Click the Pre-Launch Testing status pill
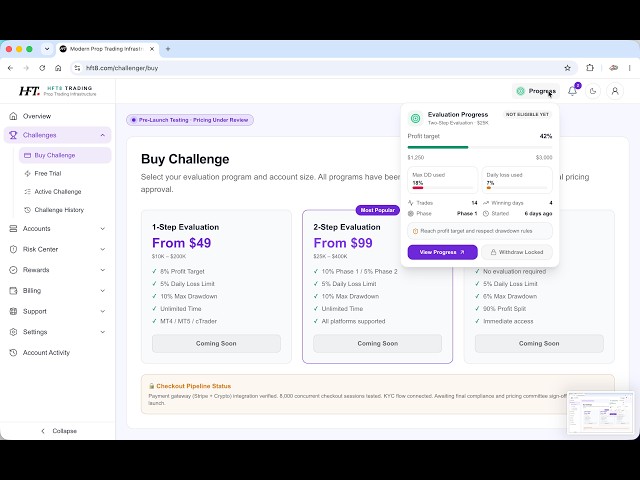 (x=190, y=120)
